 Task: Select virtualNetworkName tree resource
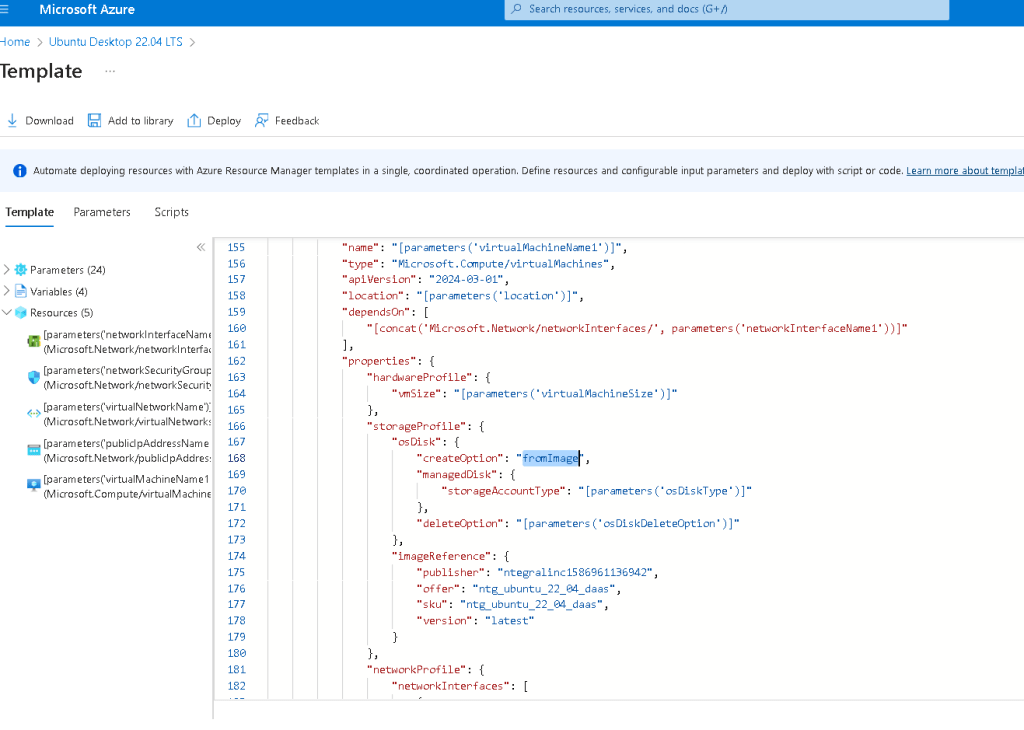pos(119,414)
